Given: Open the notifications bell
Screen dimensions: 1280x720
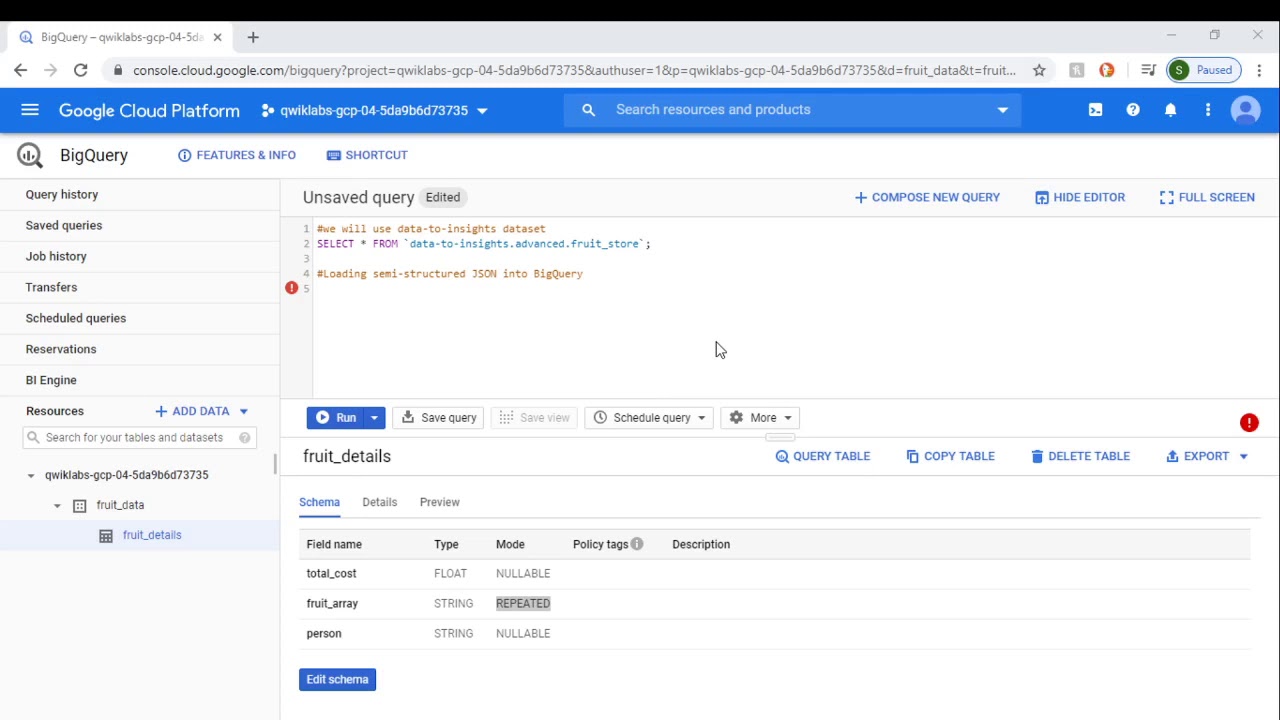Looking at the screenshot, I should click(1170, 110).
